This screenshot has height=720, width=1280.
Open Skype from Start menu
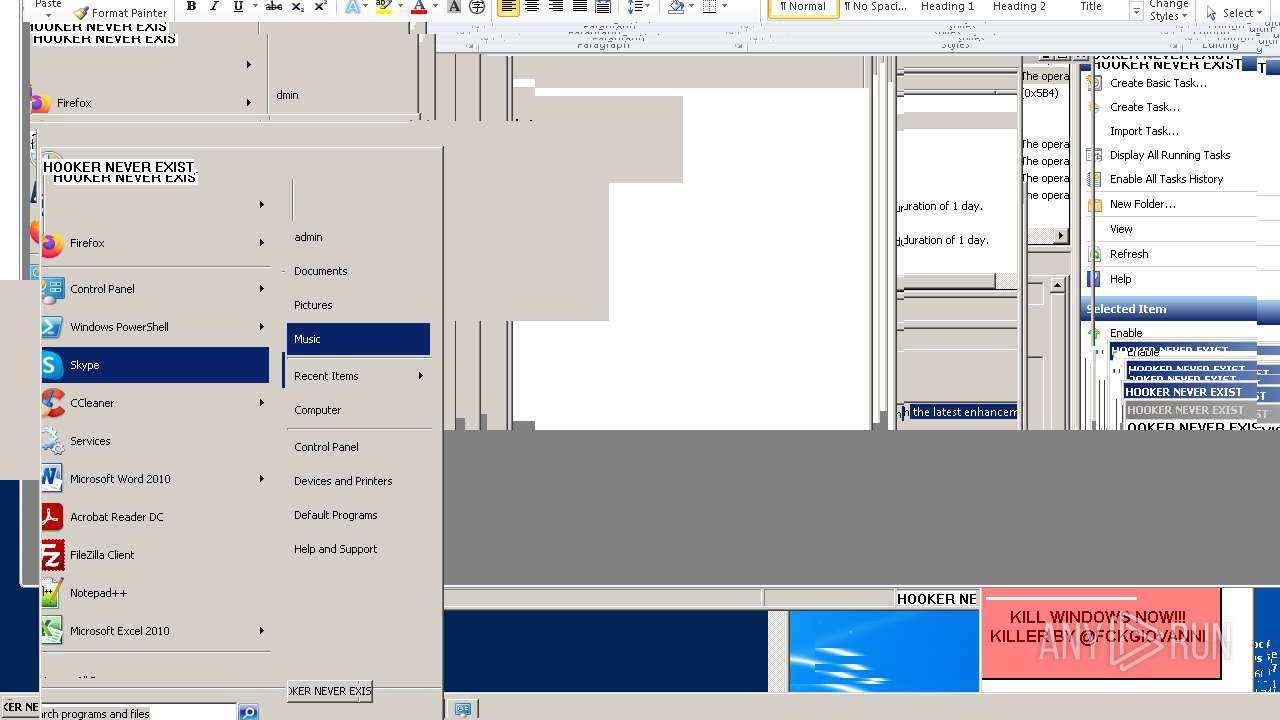pyautogui.click(x=155, y=365)
